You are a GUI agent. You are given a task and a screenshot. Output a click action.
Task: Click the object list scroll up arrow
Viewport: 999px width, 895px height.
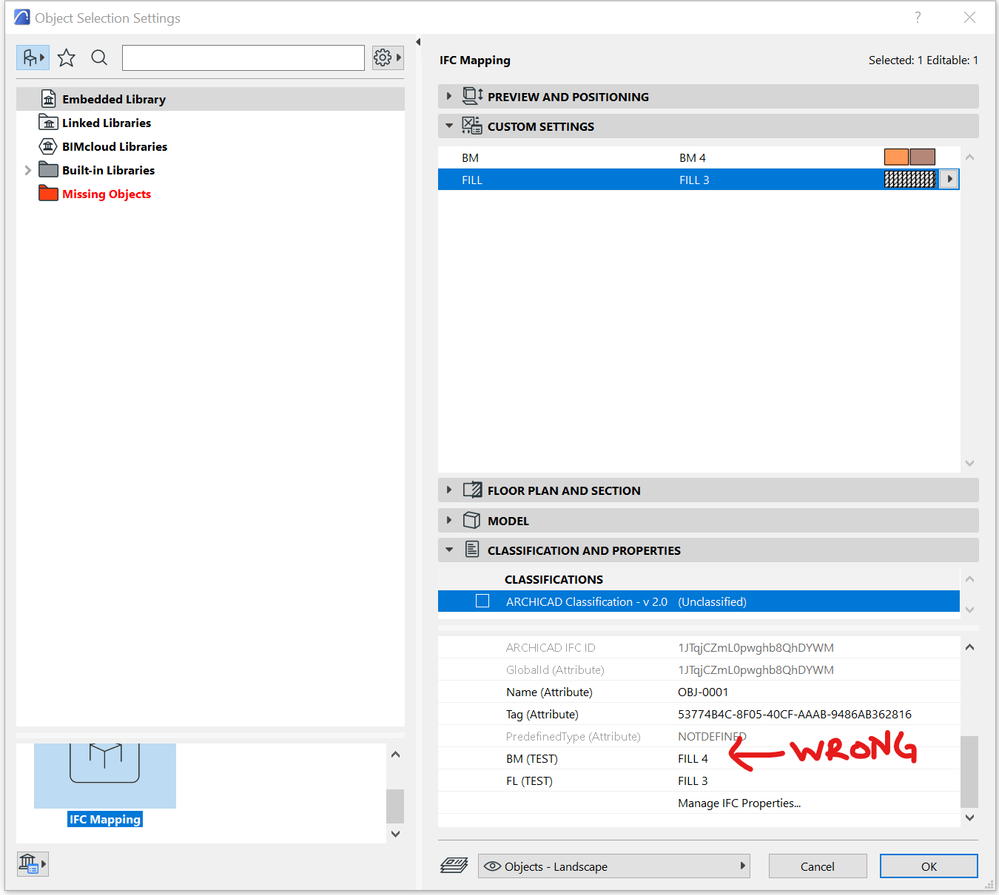point(395,755)
